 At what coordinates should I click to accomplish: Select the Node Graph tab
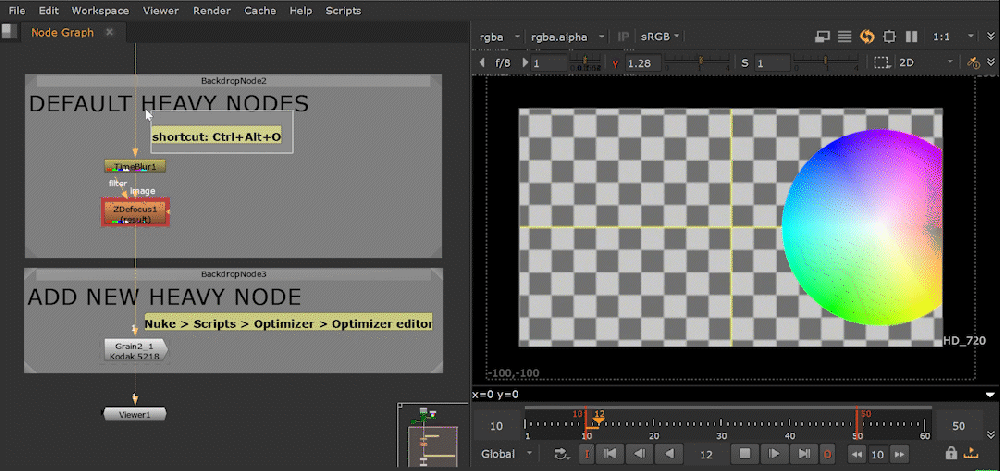click(62, 32)
